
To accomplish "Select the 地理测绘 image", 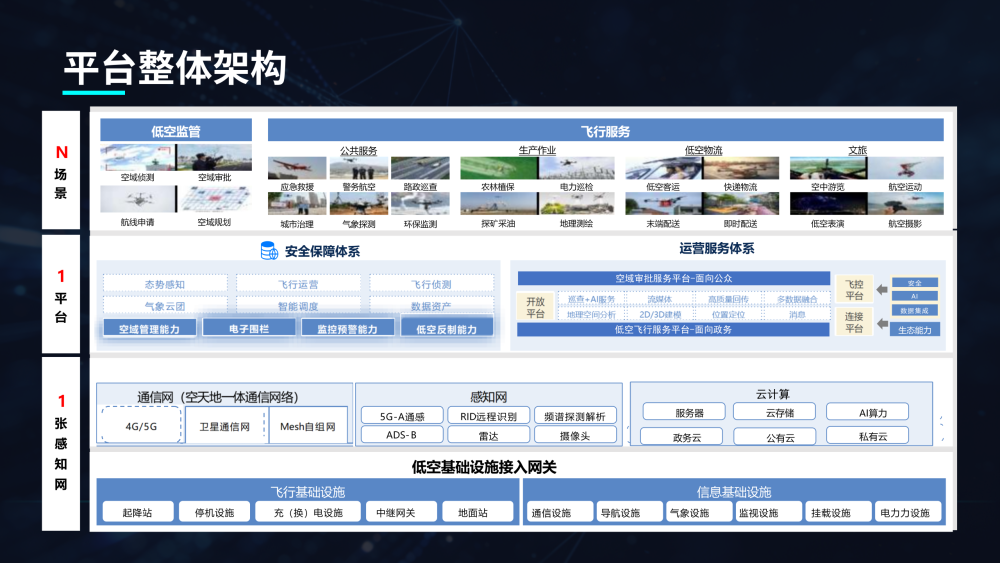I will (577, 204).
